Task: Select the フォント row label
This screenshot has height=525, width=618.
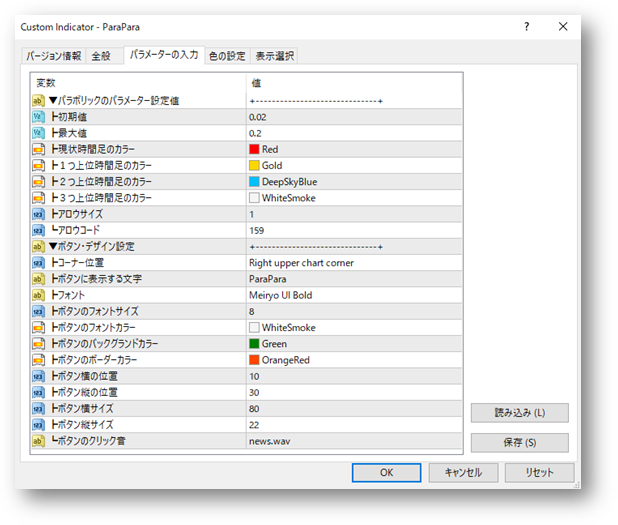Action: pos(68,295)
